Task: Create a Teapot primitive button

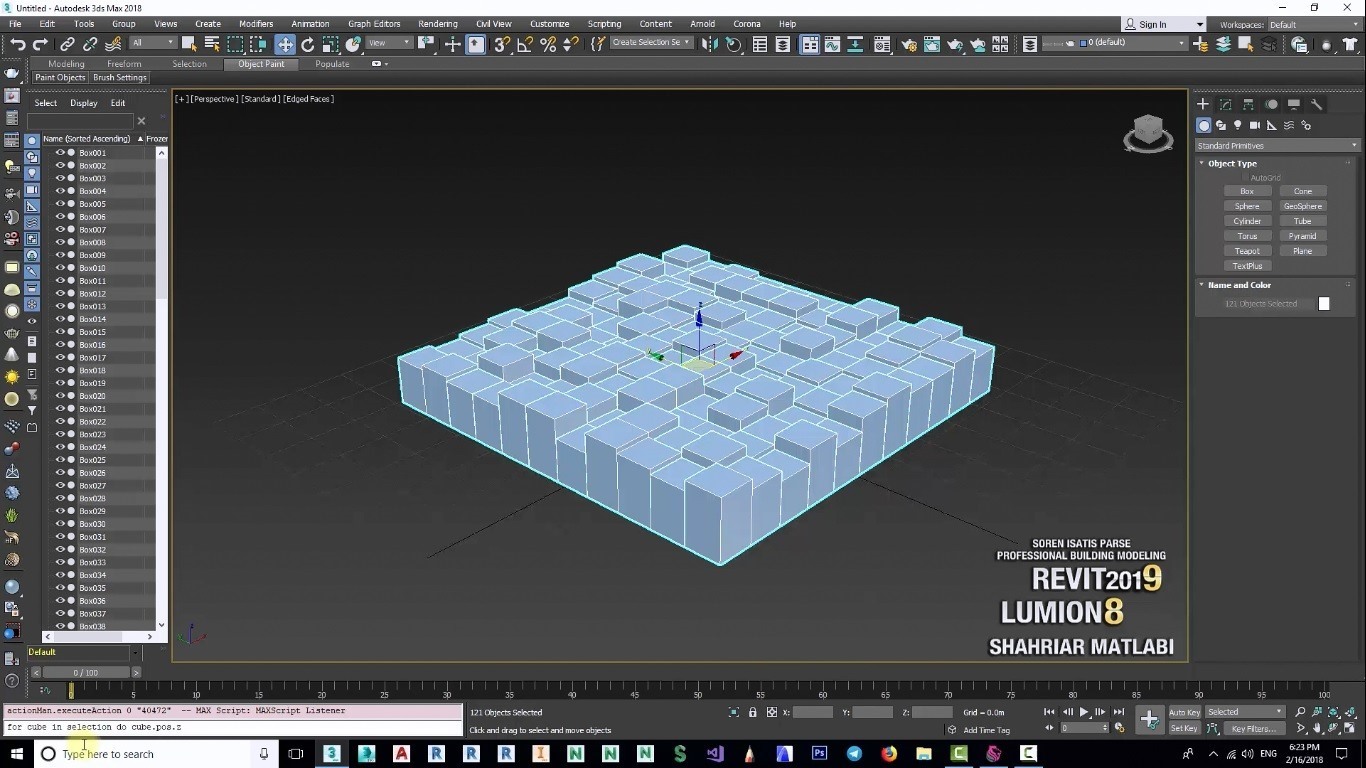Action: (x=1247, y=251)
